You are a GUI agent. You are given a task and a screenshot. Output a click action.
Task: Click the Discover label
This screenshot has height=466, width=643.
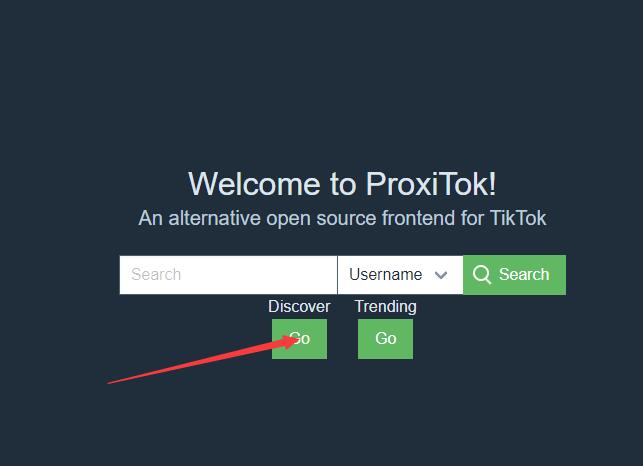click(299, 306)
